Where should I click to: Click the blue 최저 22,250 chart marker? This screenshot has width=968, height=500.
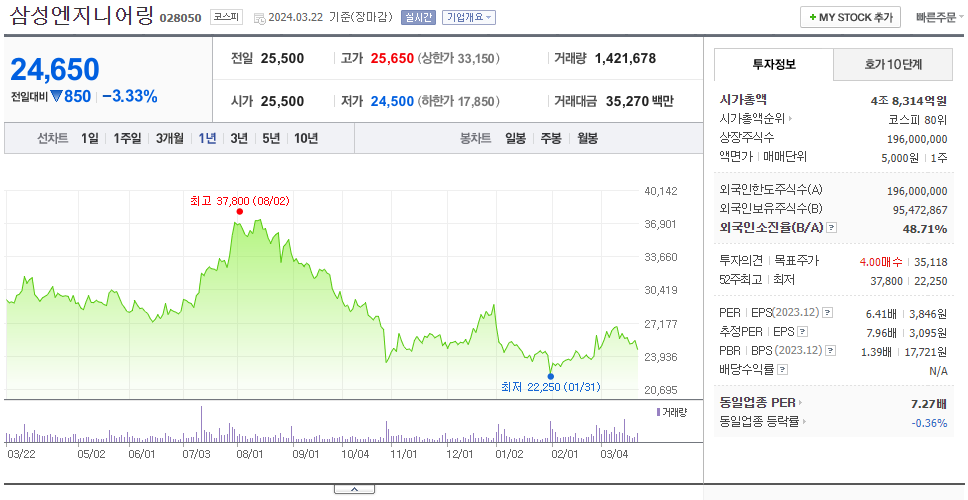[551, 376]
